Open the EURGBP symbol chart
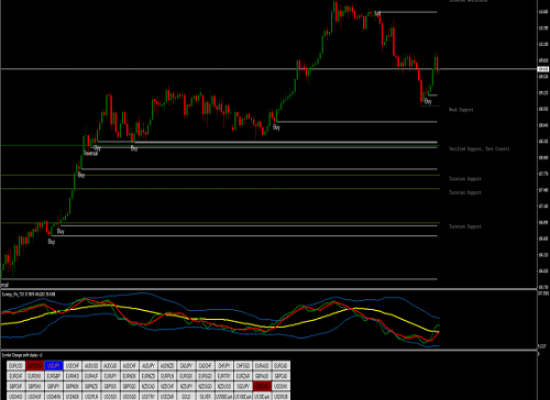Viewport: 550px width, 400px height. tap(54, 376)
